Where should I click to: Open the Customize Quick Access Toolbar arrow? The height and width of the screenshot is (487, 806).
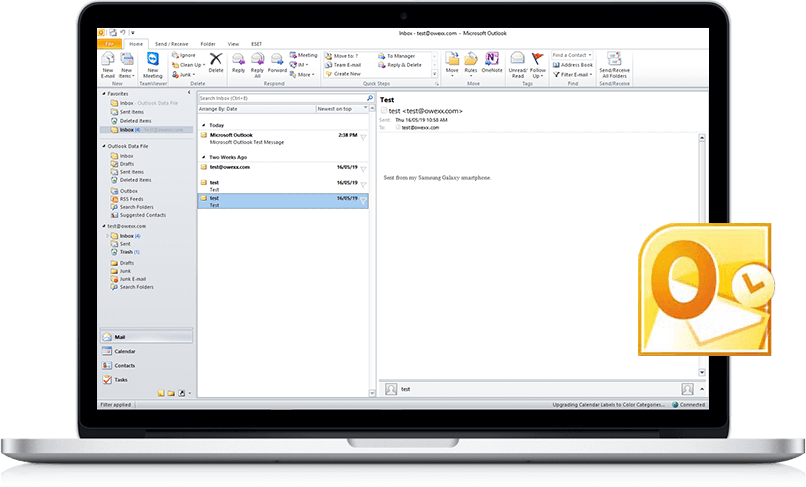click(x=133, y=32)
